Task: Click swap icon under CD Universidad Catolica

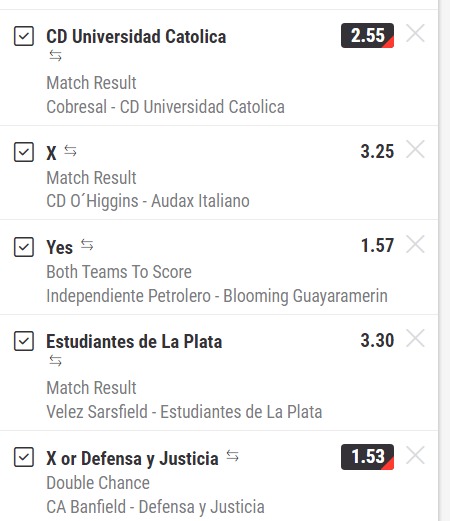Action: [55, 55]
